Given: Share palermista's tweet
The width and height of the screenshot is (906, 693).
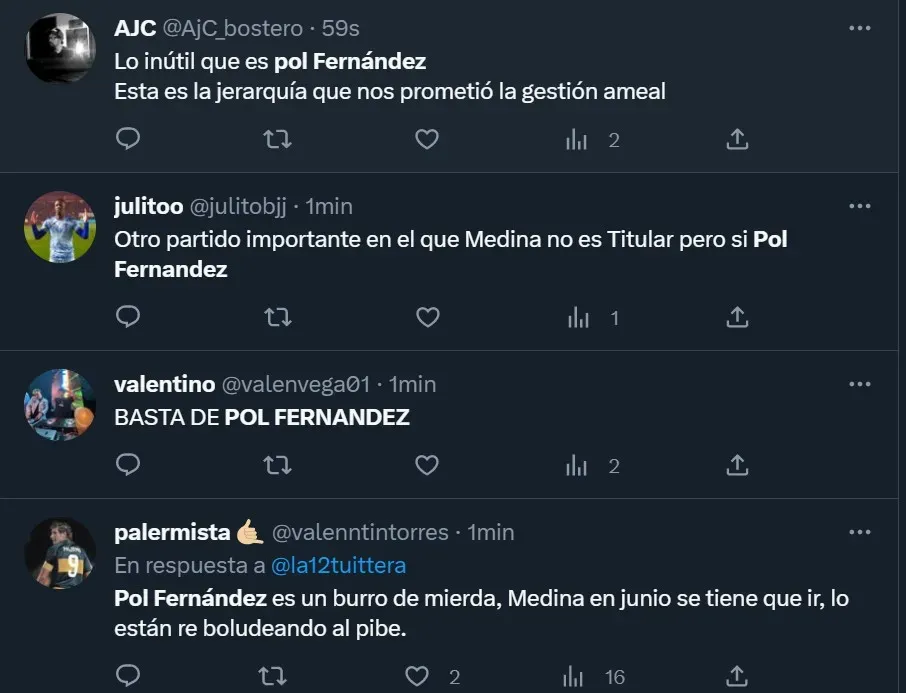Looking at the screenshot, I should pyautogui.click(x=737, y=677).
